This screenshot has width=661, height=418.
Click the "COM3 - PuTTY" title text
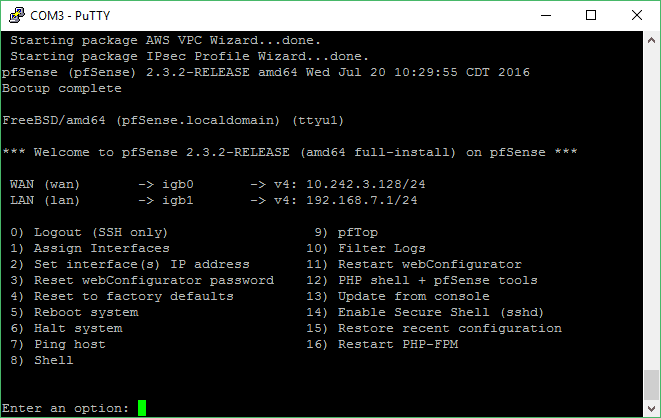point(70,16)
